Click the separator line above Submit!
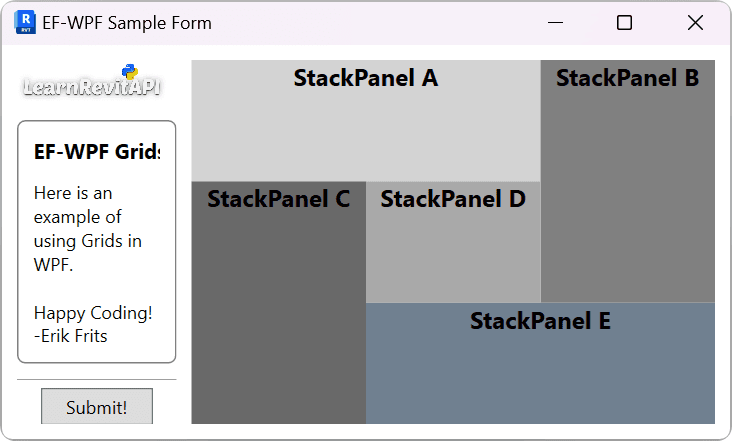The height and width of the screenshot is (441, 732). coord(97,380)
